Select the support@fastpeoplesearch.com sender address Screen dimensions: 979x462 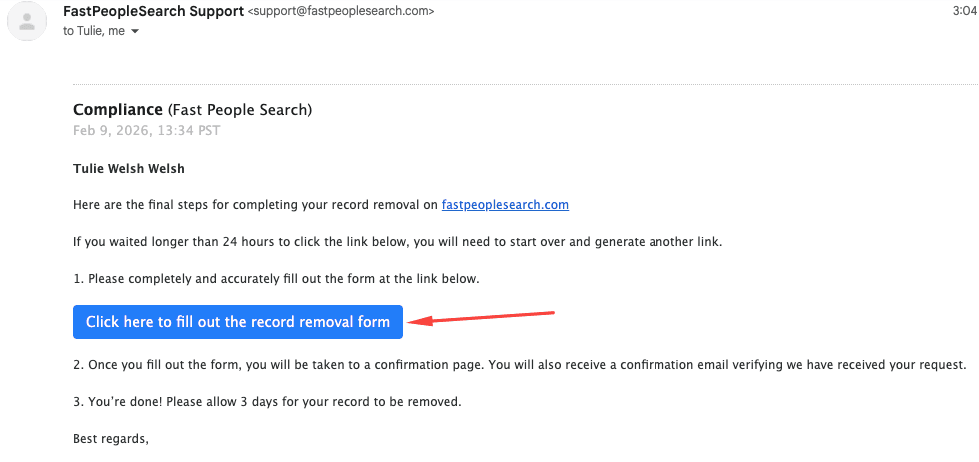(341, 12)
